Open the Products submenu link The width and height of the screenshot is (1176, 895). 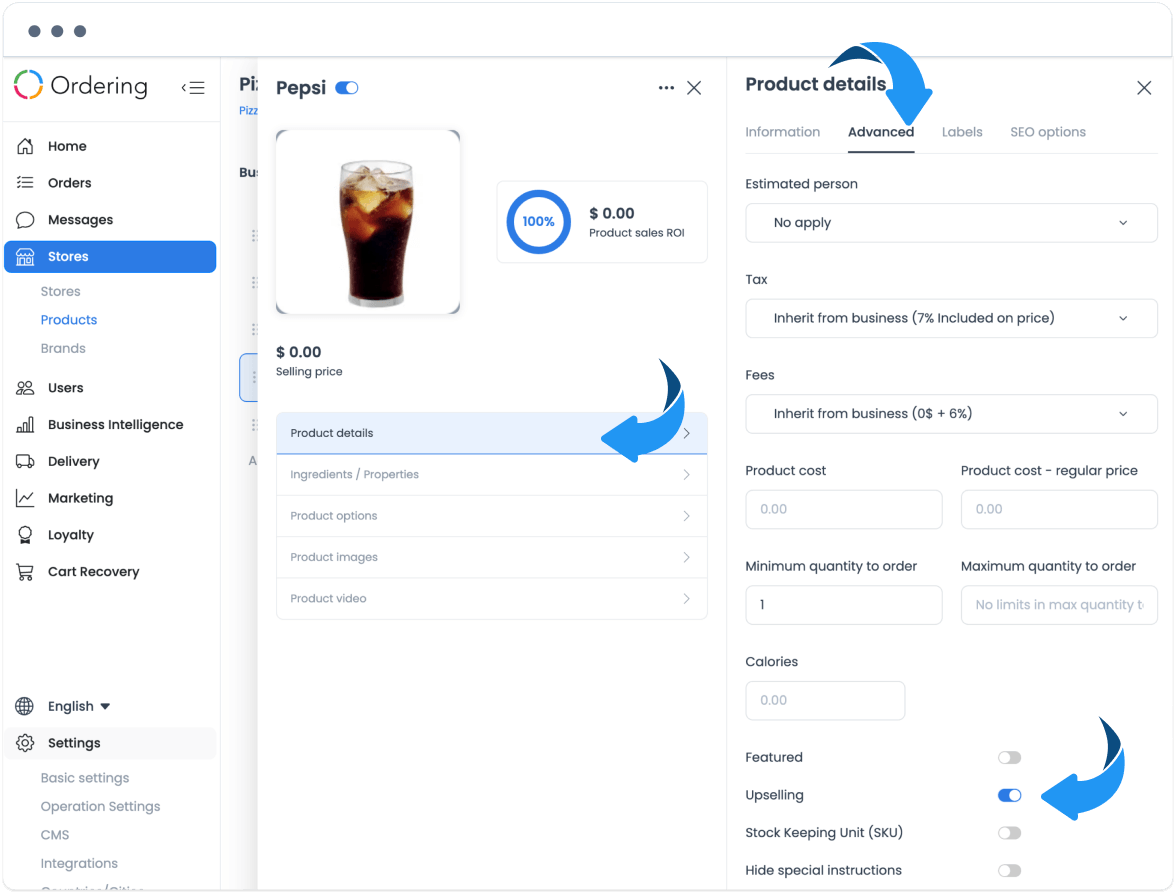pyautogui.click(x=69, y=320)
